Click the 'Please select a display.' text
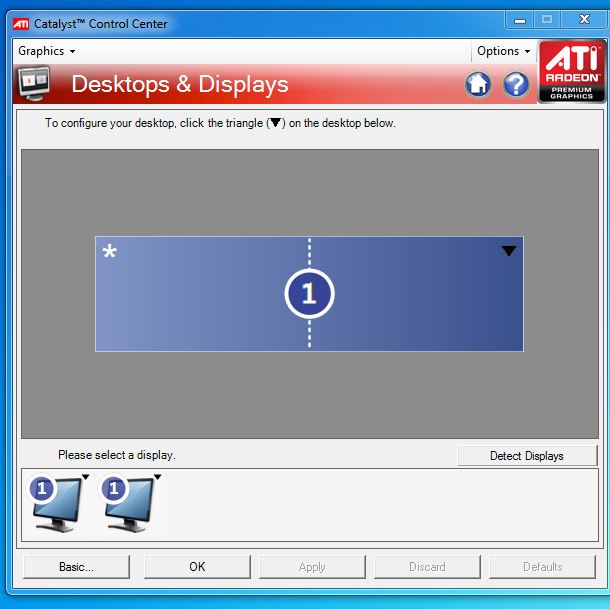This screenshot has width=610, height=609. [117, 455]
